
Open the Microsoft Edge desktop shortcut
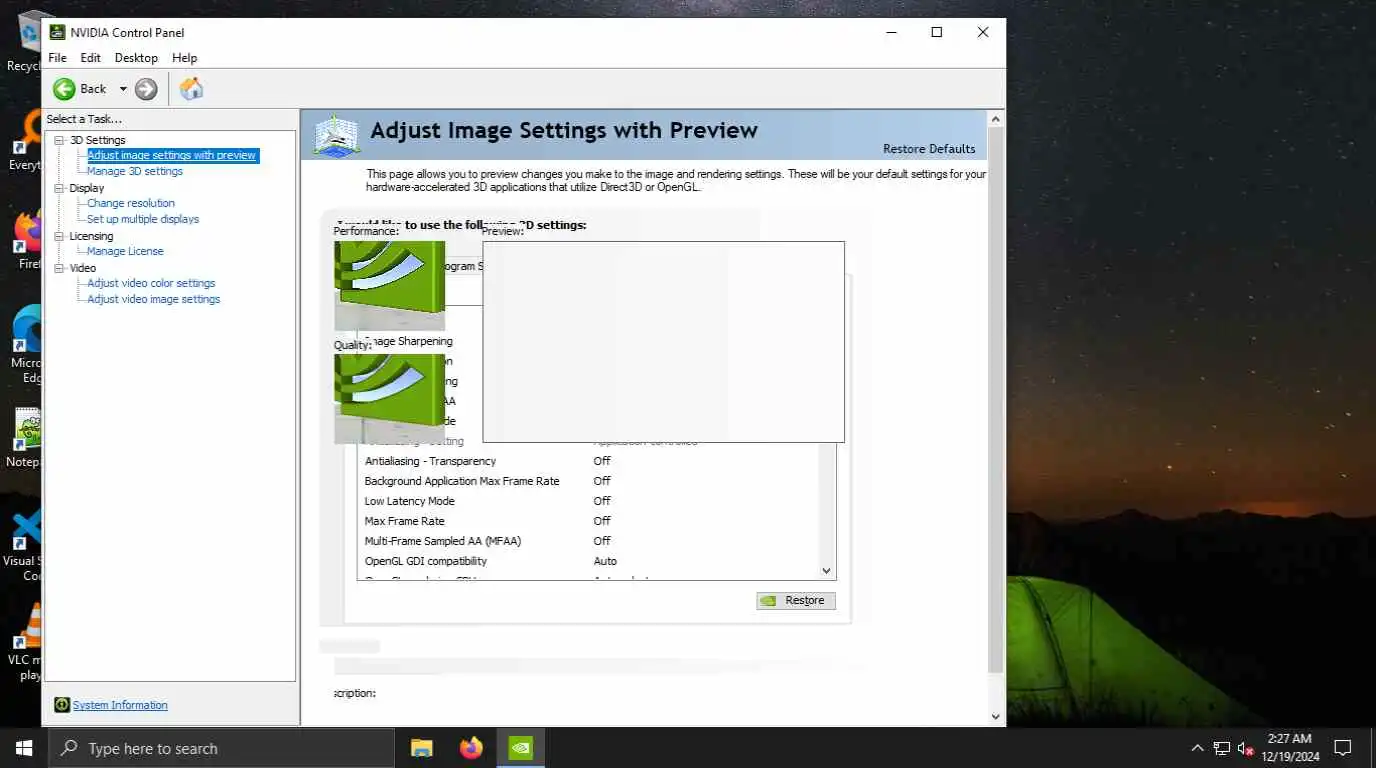pyautogui.click(x=28, y=345)
